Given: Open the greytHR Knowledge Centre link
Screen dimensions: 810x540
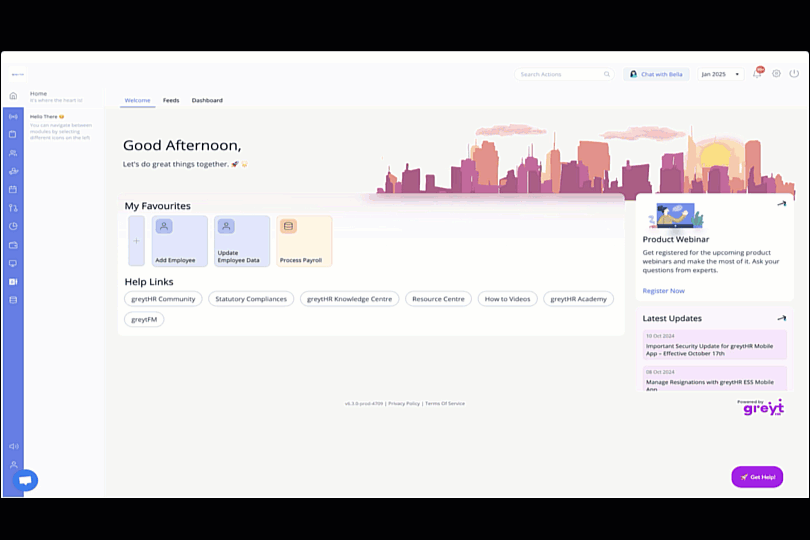Looking at the screenshot, I should tap(350, 299).
